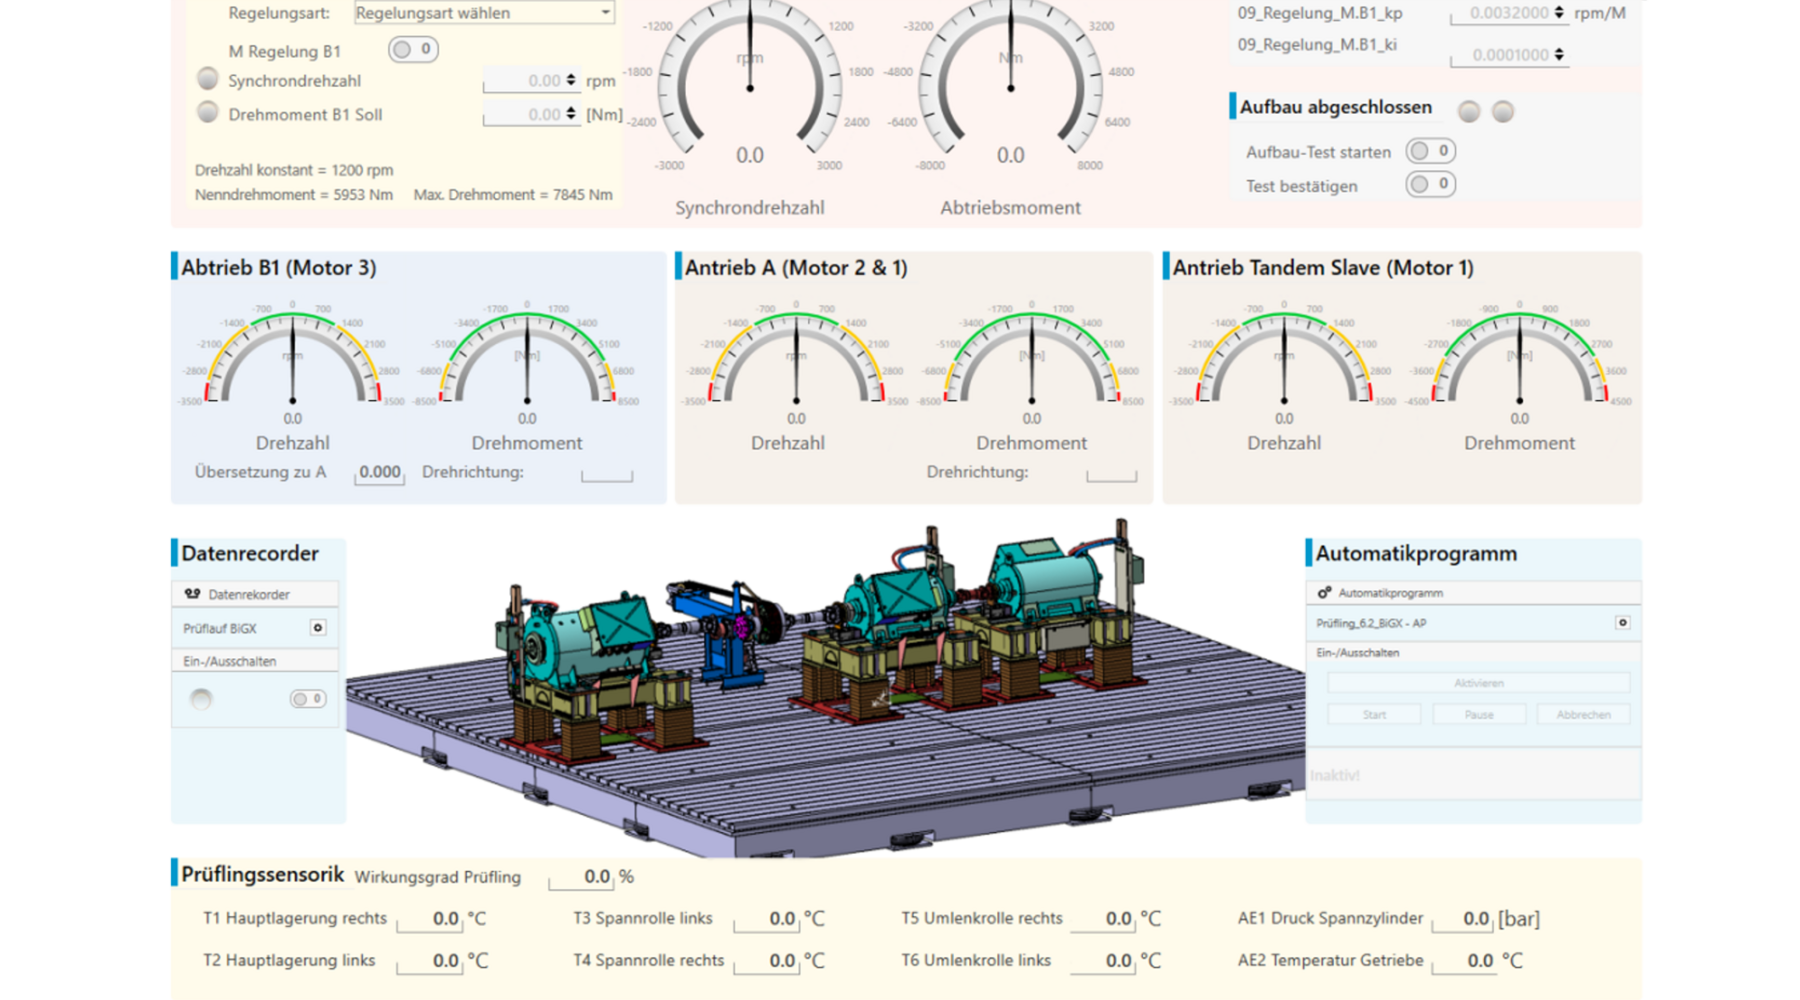Open the gear settings next to Prüflauf BiGX

[x=318, y=627]
